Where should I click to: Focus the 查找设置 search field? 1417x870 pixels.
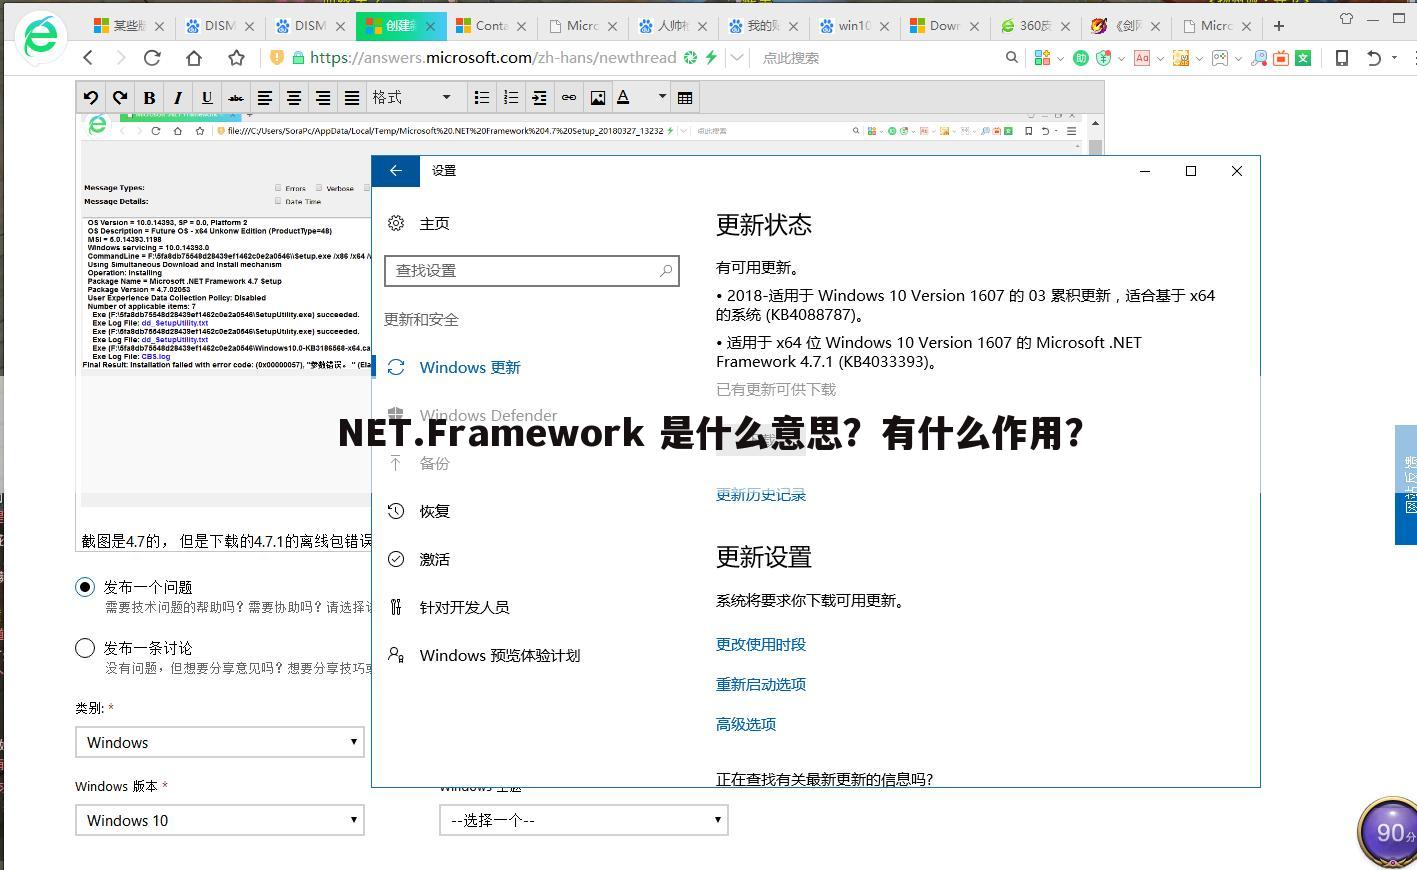point(532,270)
